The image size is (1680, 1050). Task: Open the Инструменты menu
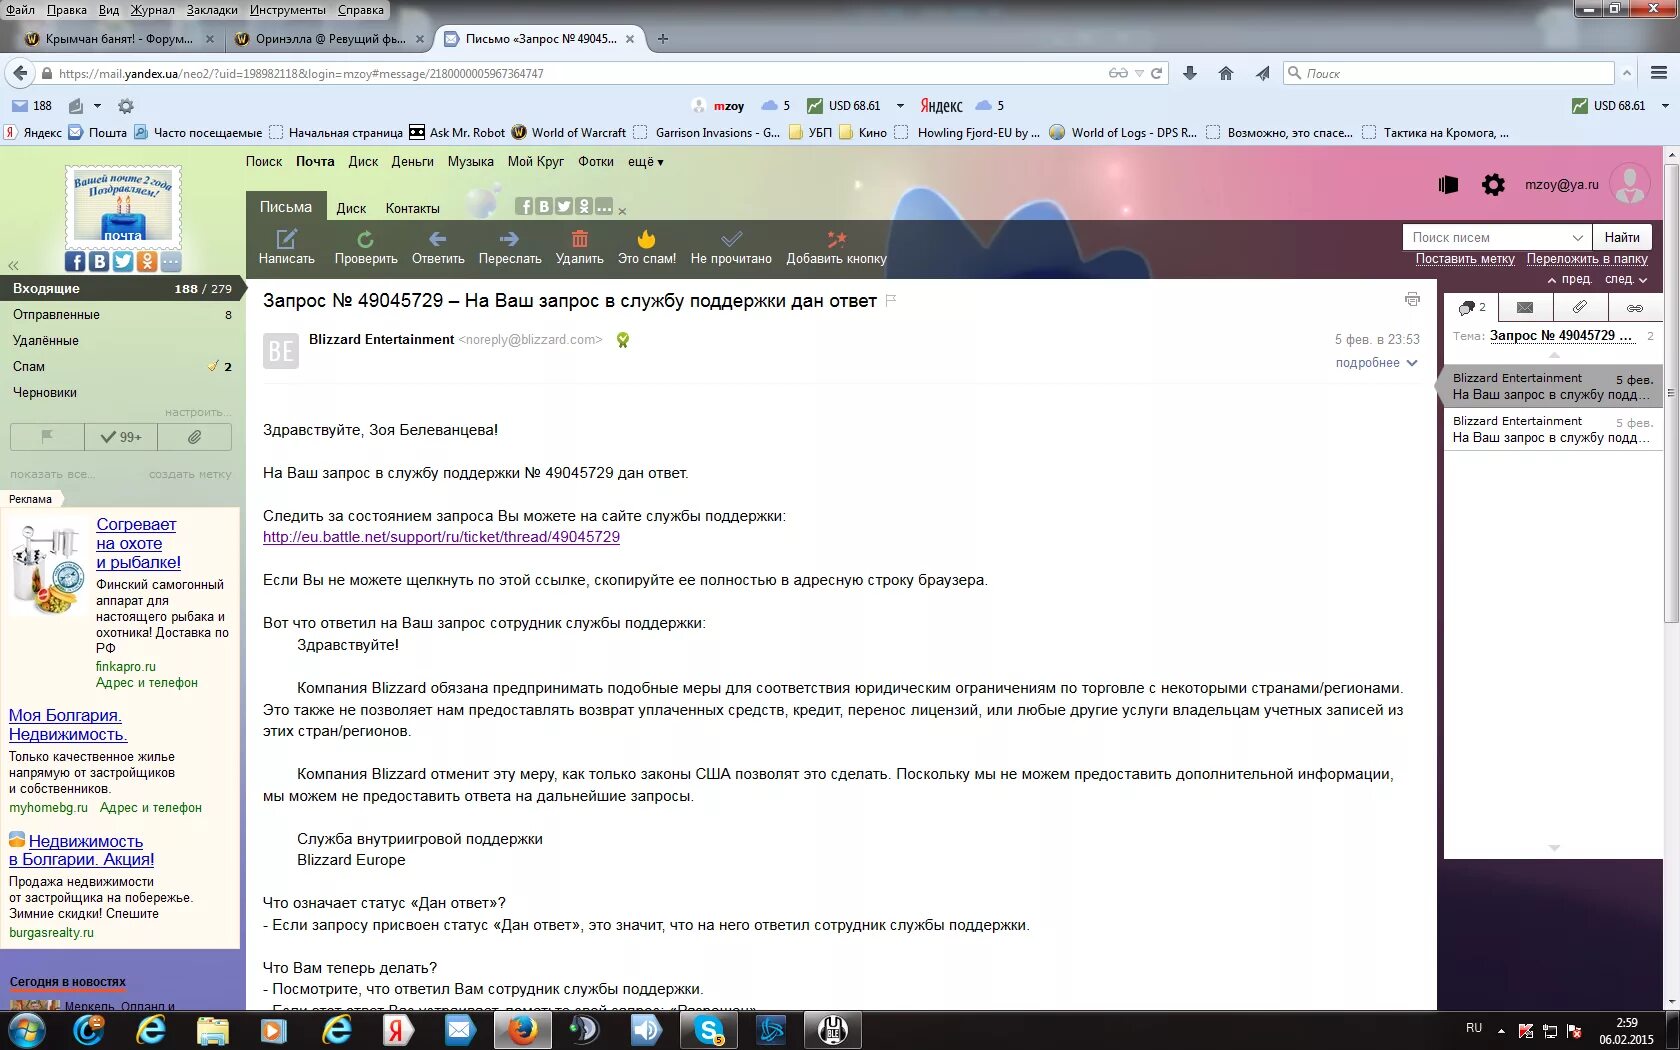coord(287,9)
